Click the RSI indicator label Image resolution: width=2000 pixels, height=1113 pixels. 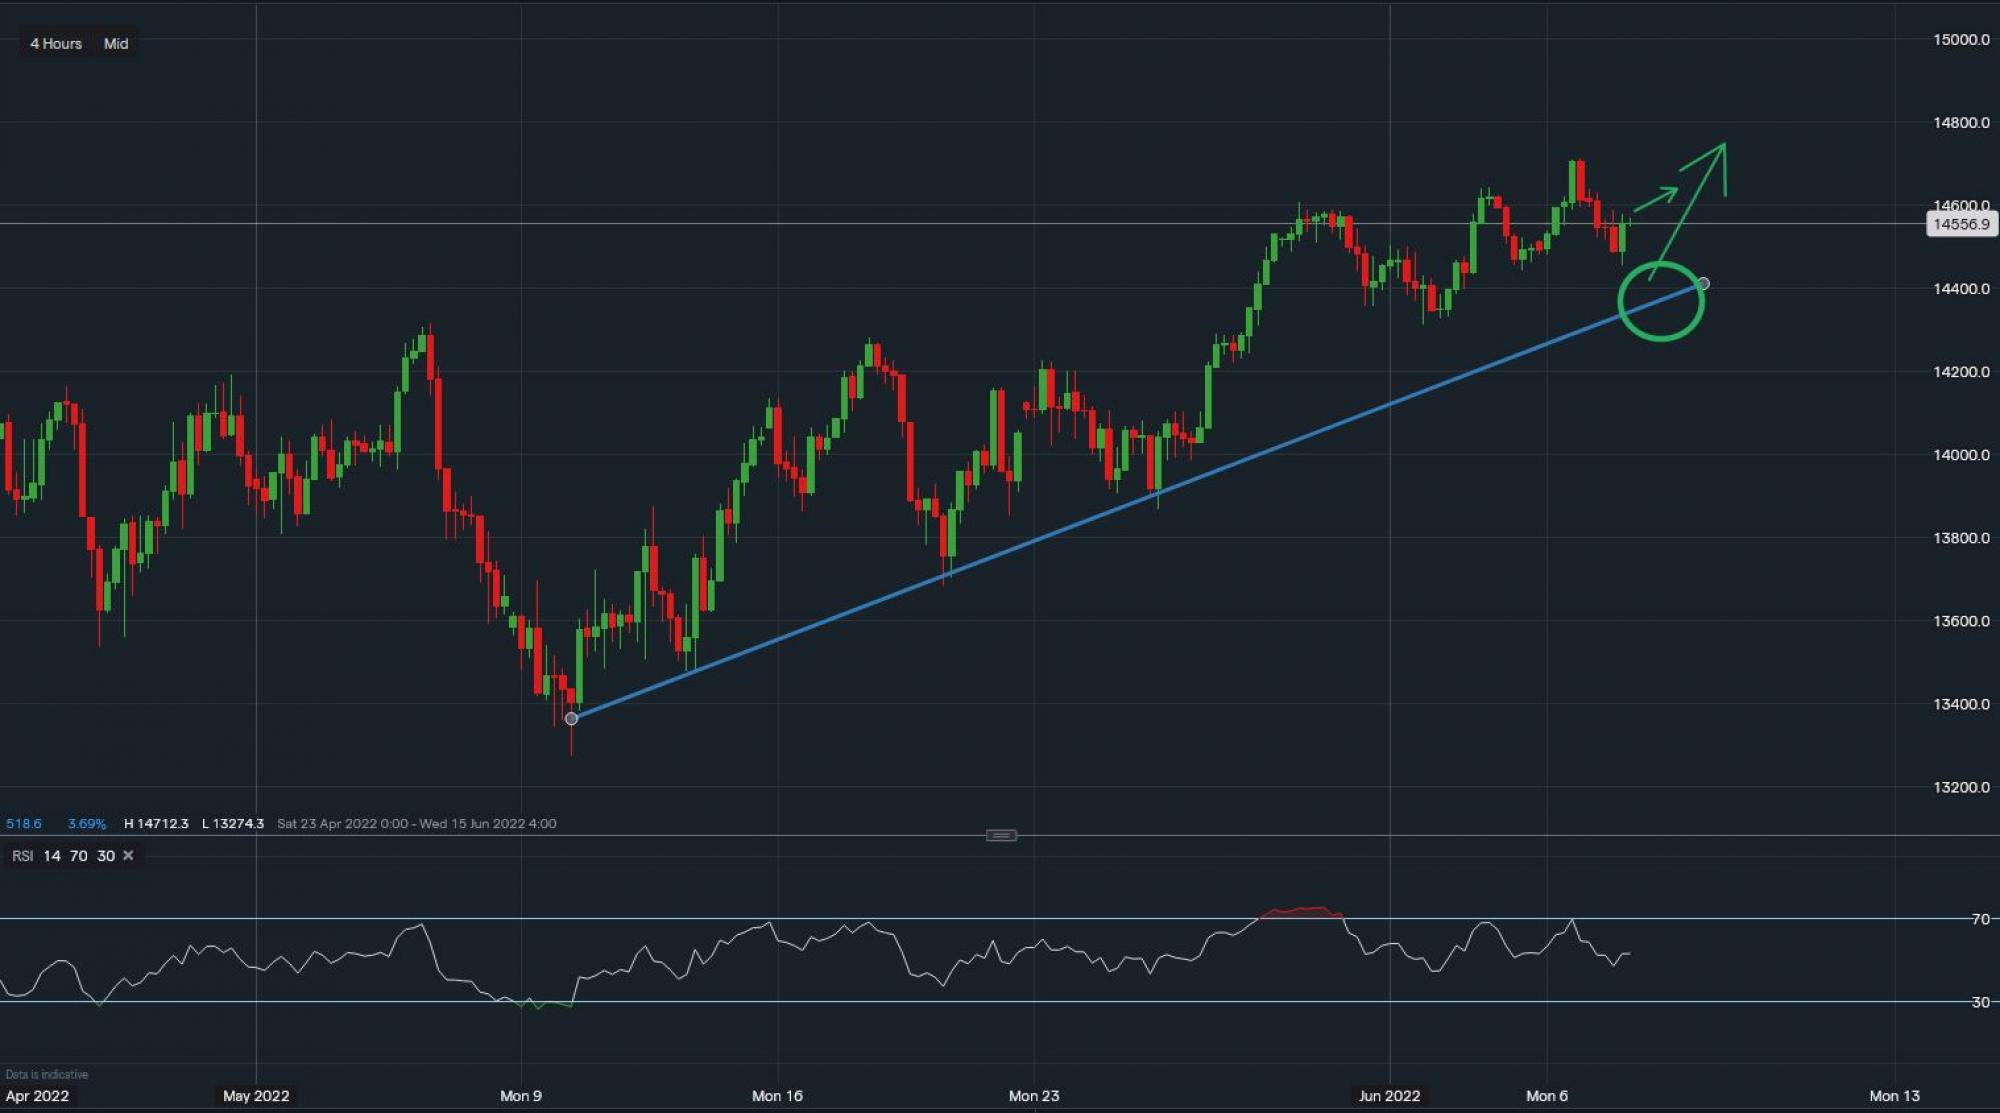coord(22,856)
